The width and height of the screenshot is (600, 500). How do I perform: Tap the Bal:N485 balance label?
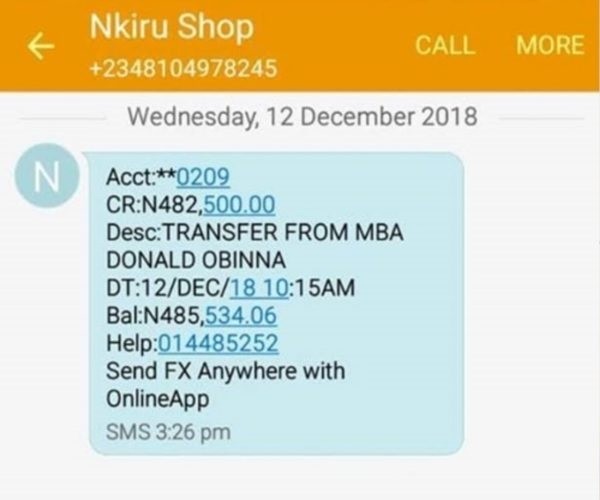155,316
